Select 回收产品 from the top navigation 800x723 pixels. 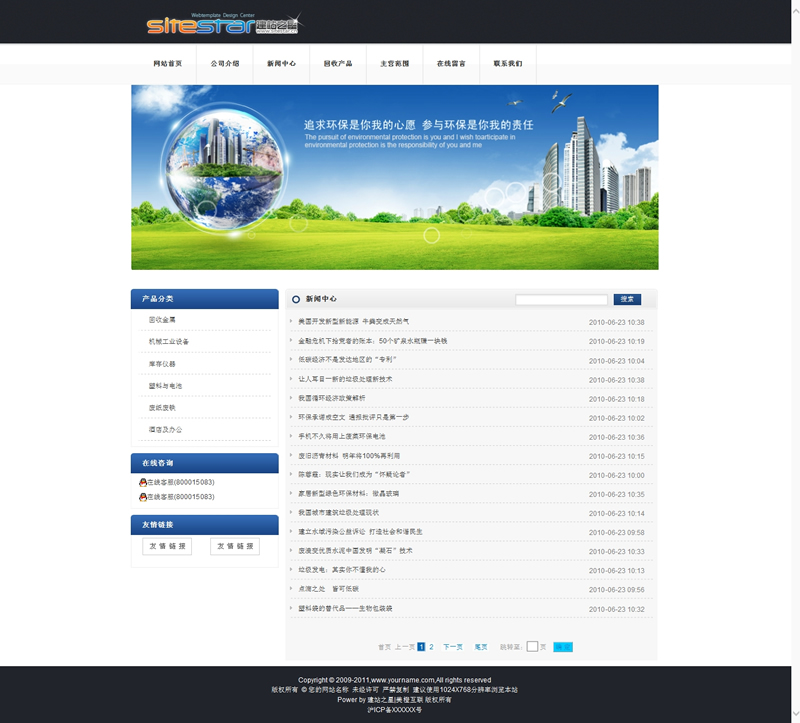338,63
